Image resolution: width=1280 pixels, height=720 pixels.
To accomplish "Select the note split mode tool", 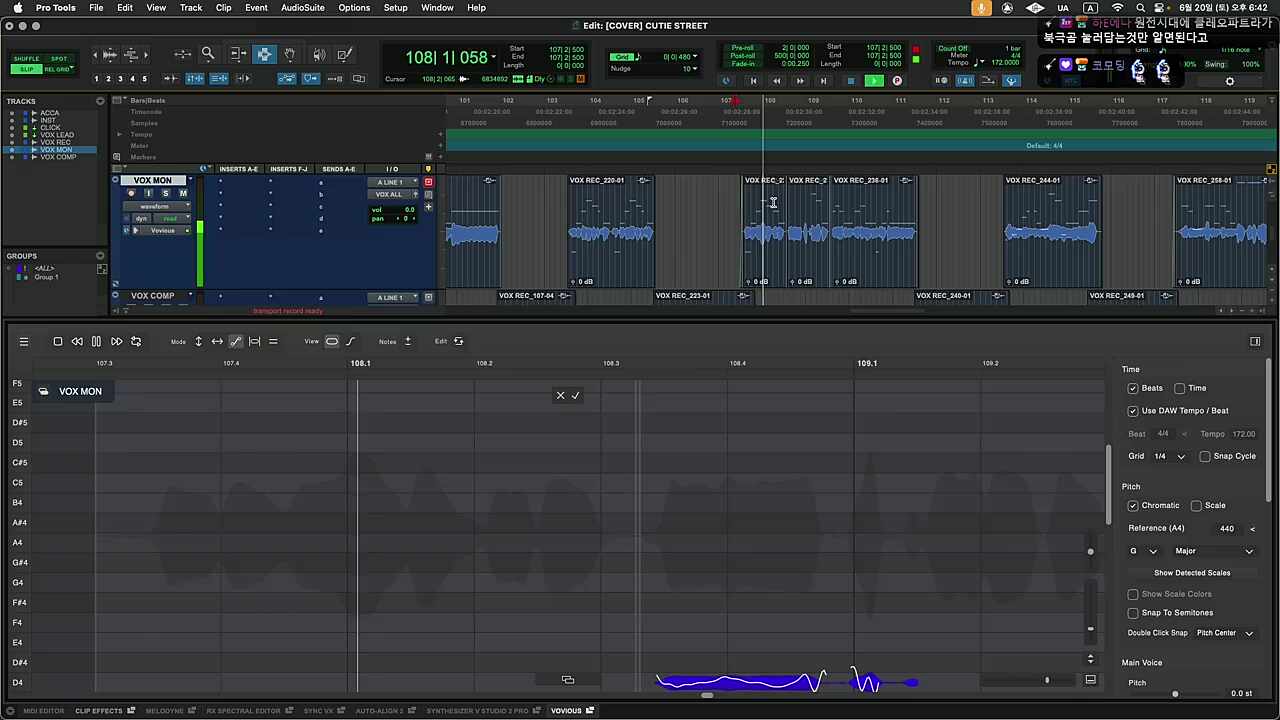I will point(255,342).
